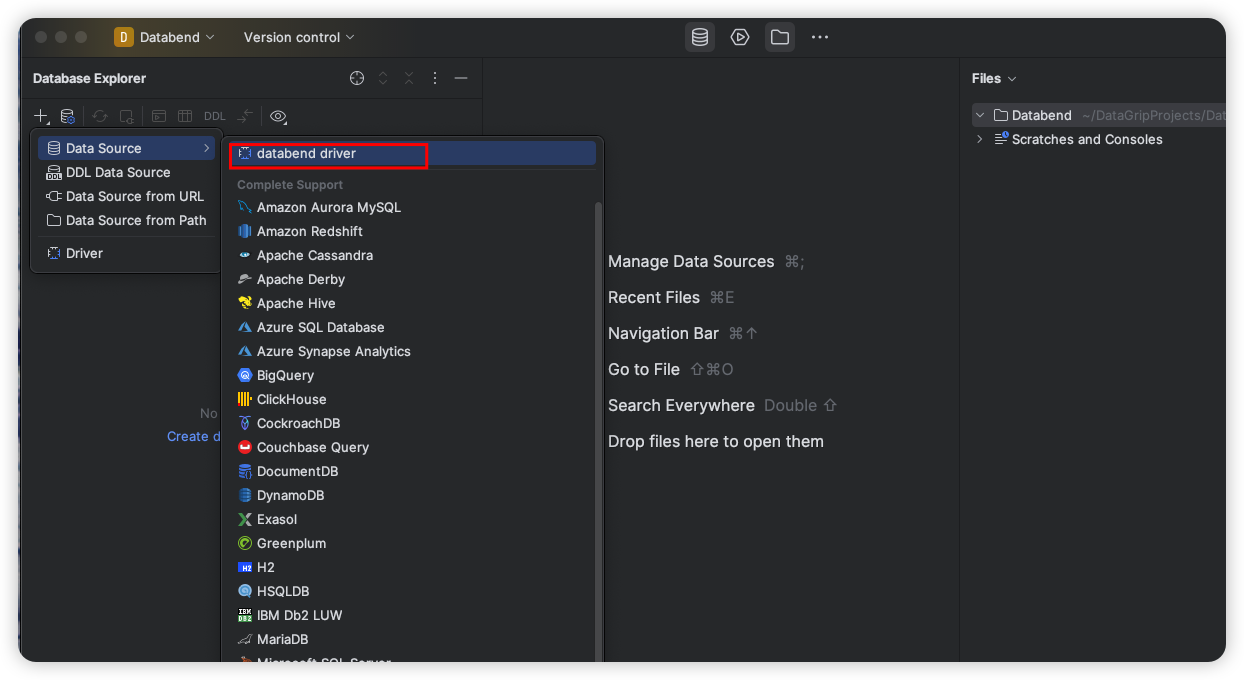
Task: Click the data source list scrollbar
Action: tap(599, 430)
